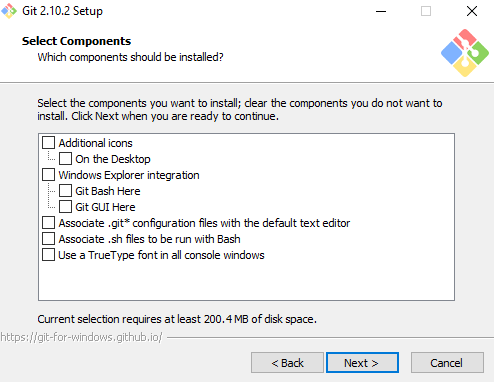Tick the Git GUI Here checkbox
494x382 pixels.
point(65,207)
